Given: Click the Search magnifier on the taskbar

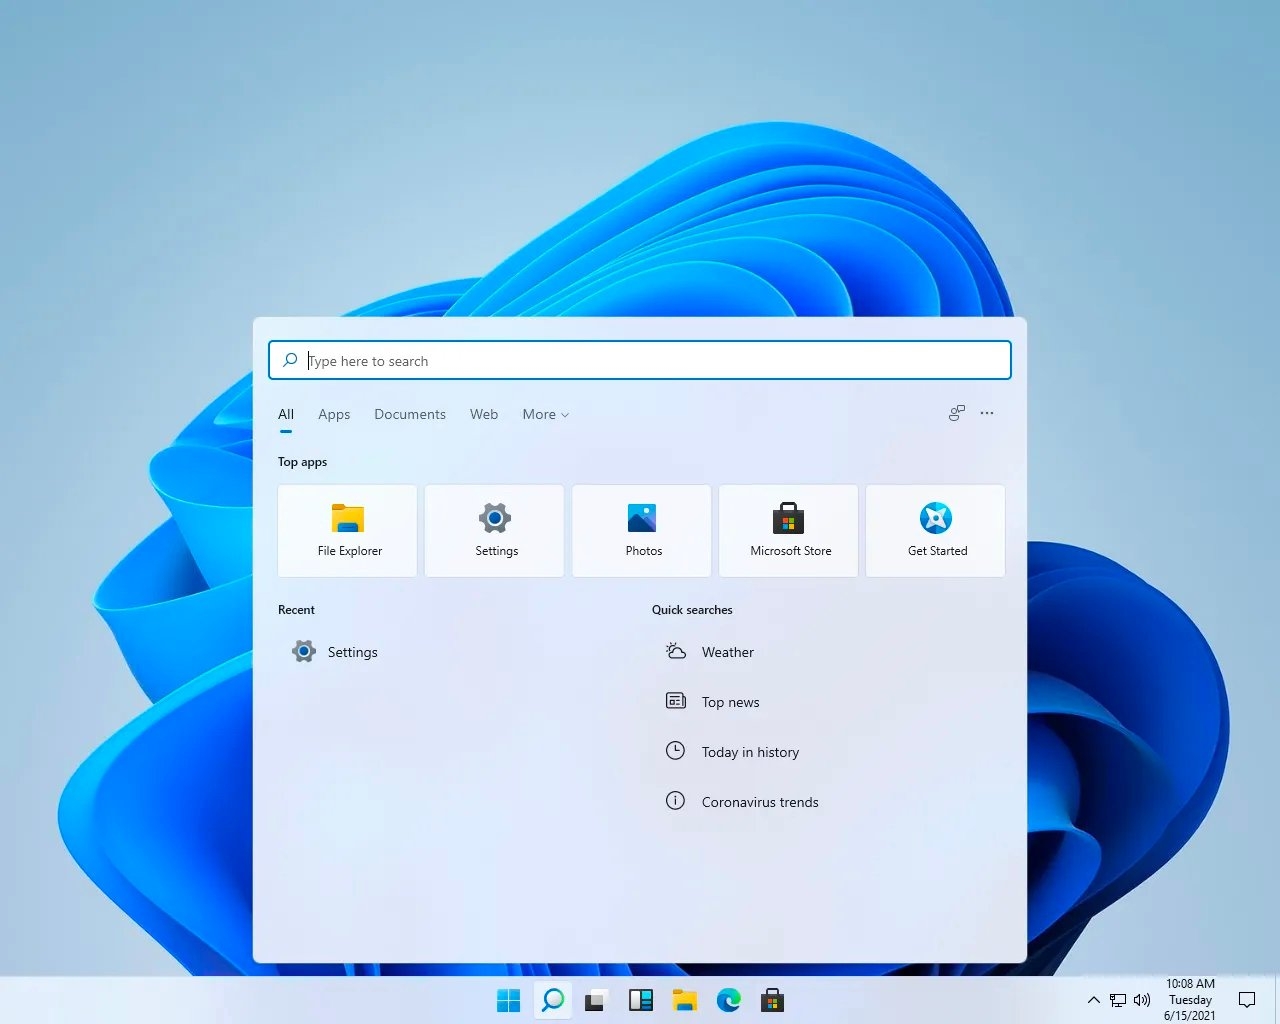Looking at the screenshot, I should pos(553,1000).
